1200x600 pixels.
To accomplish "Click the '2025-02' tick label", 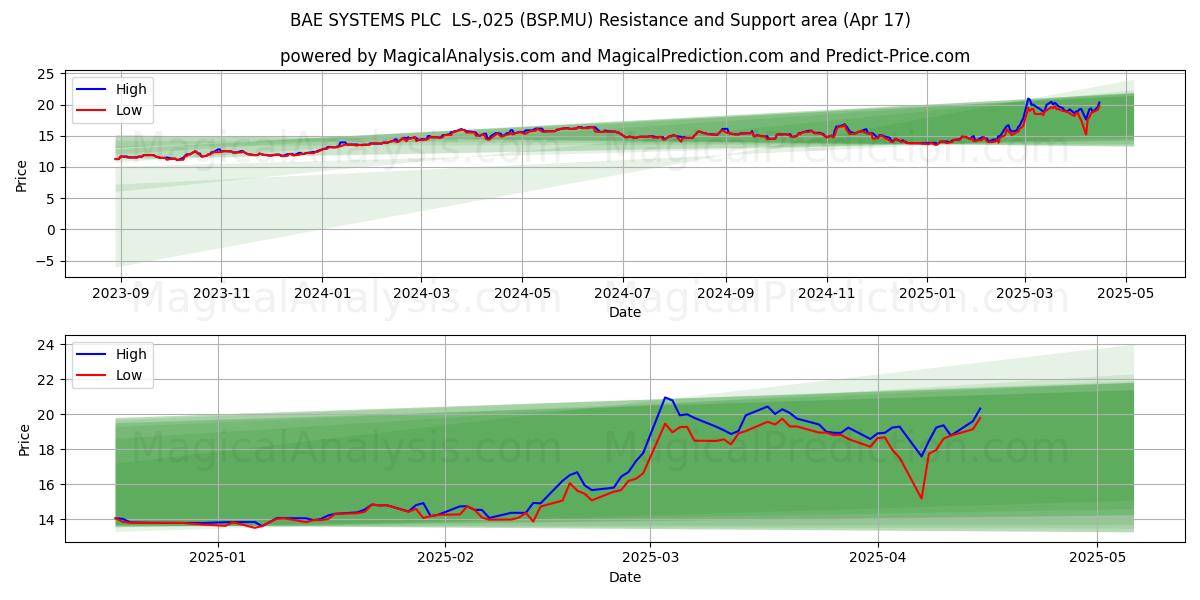I will 444,558.
